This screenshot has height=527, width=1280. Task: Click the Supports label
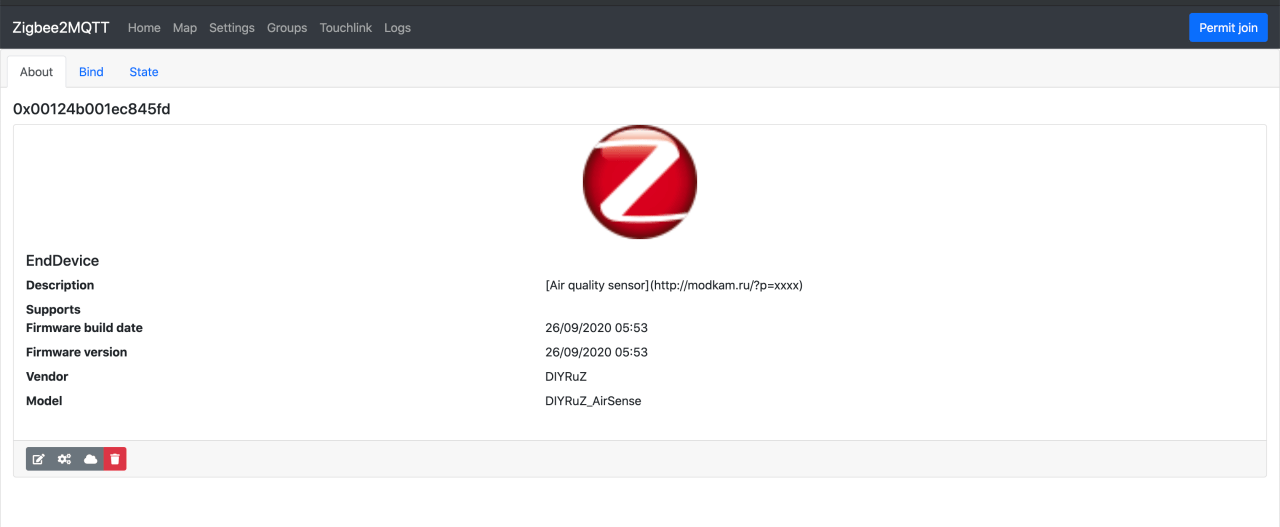point(53,310)
